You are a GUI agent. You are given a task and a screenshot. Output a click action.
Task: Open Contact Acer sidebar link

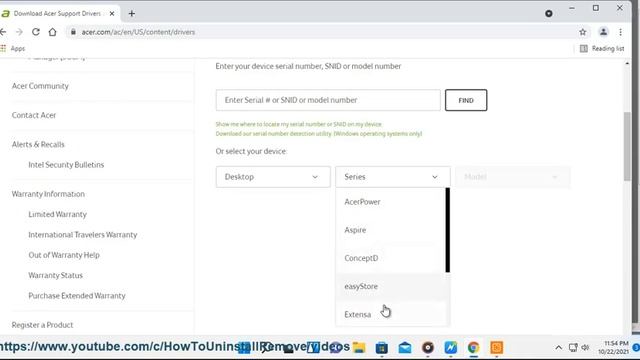34,115
